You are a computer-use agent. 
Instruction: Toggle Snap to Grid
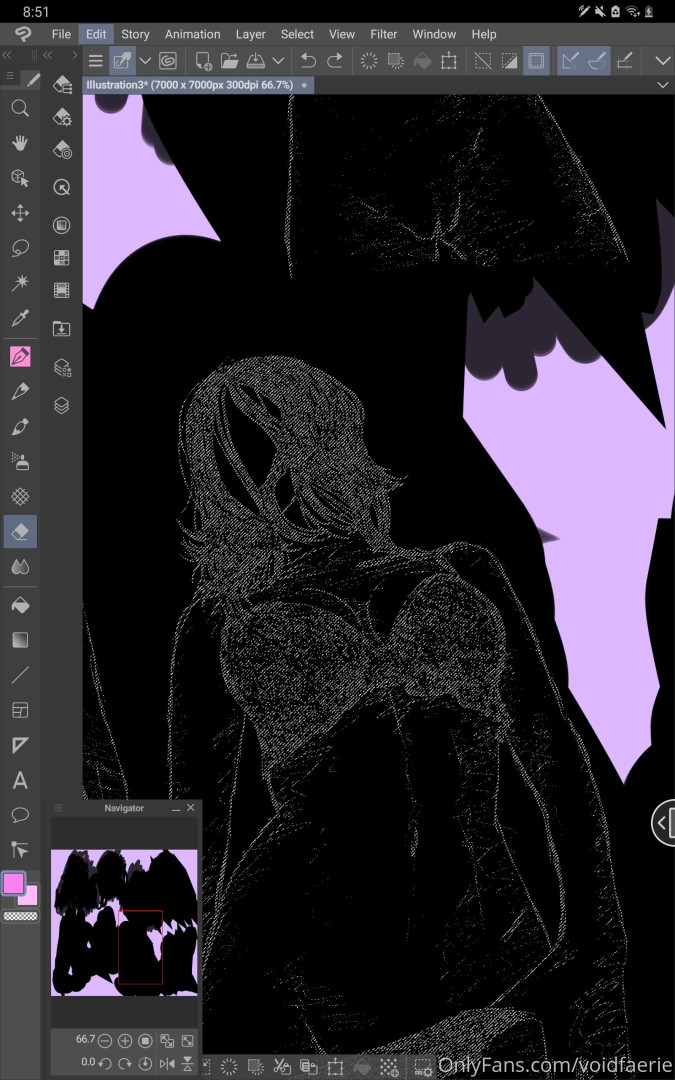click(625, 61)
